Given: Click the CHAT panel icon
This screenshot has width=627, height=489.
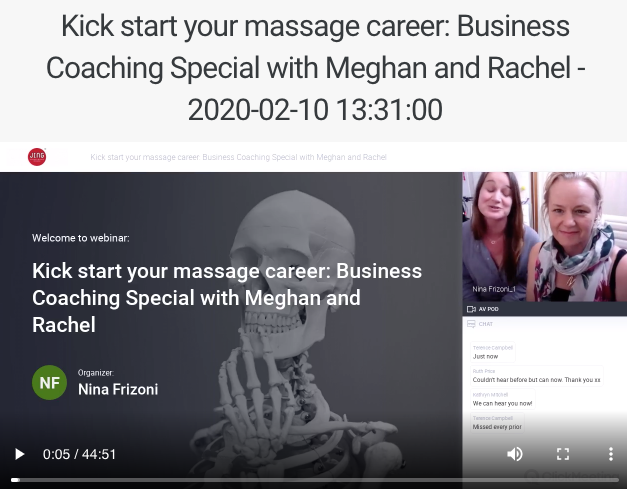Looking at the screenshot, I should click(471, 324).
